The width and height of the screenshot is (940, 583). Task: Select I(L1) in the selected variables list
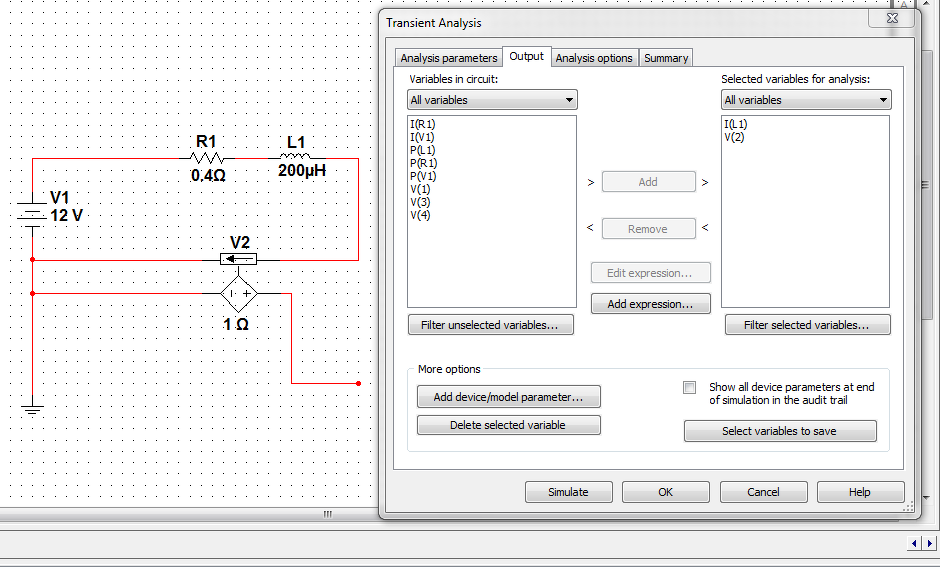coord(736,124)
